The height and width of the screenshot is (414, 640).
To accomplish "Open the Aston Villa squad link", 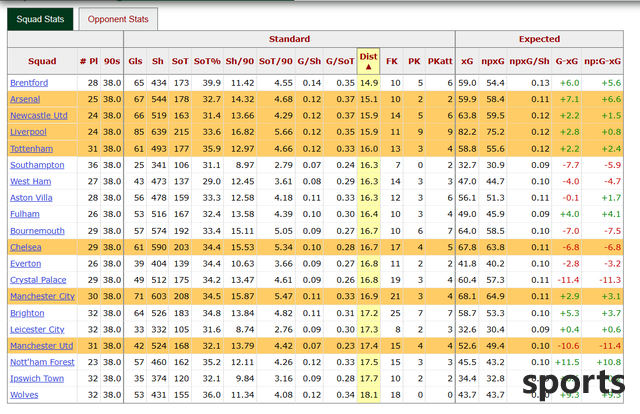I will [31, 198].
